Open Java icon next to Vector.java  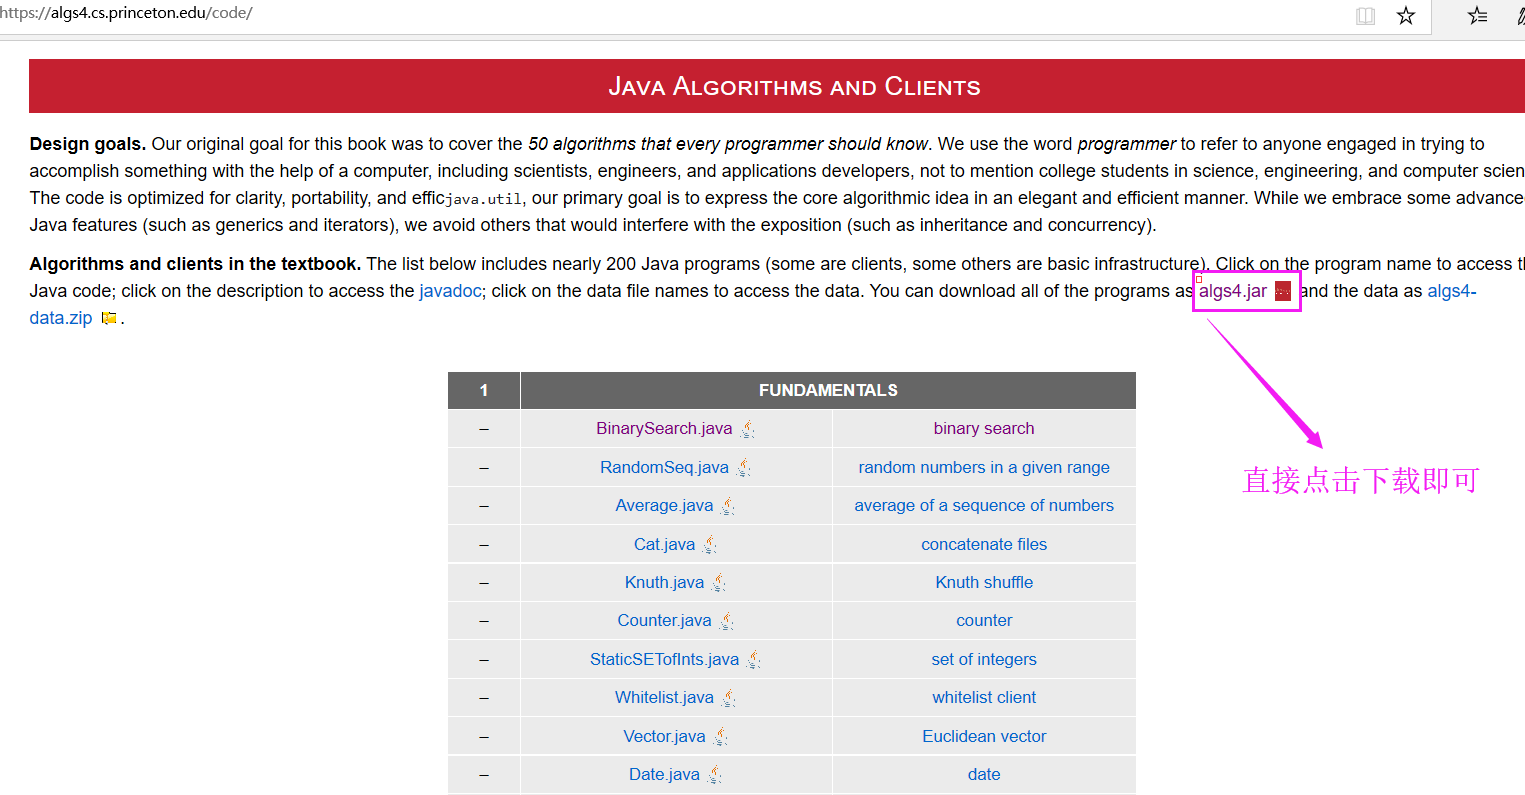[720, 737]
